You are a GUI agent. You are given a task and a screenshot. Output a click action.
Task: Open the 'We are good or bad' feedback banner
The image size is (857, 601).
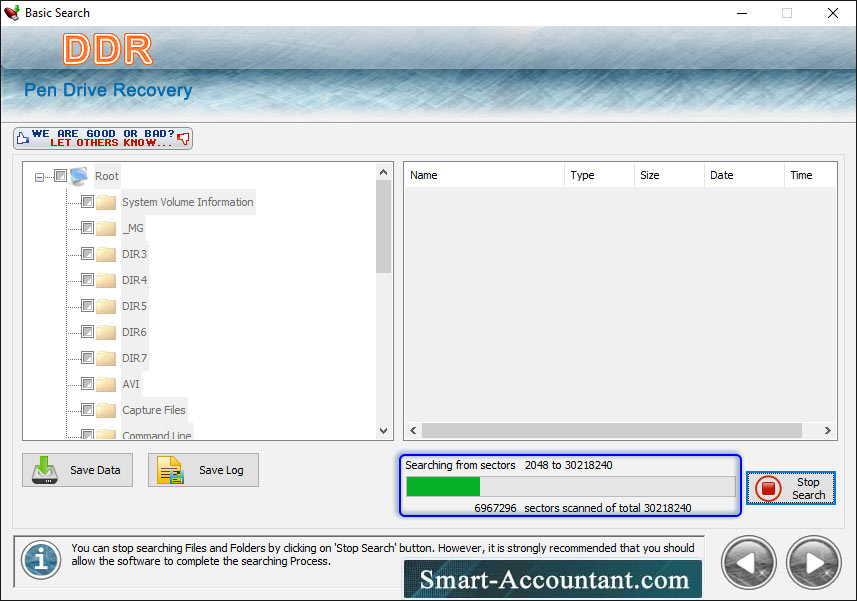(x=103, y=138)
